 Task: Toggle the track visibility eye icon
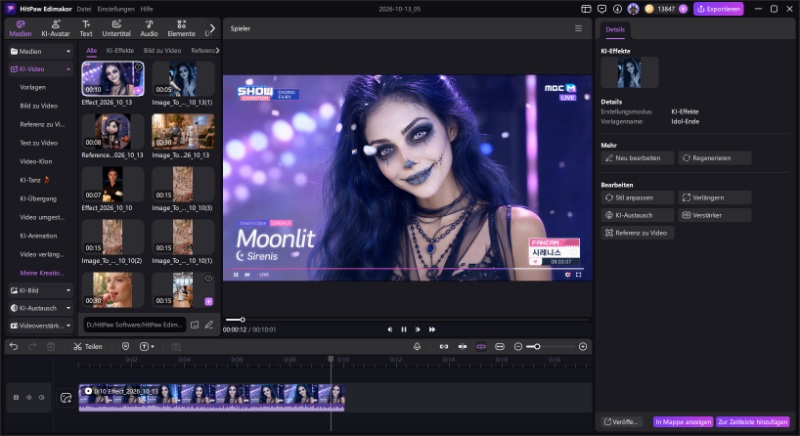[x=29, y=397]
